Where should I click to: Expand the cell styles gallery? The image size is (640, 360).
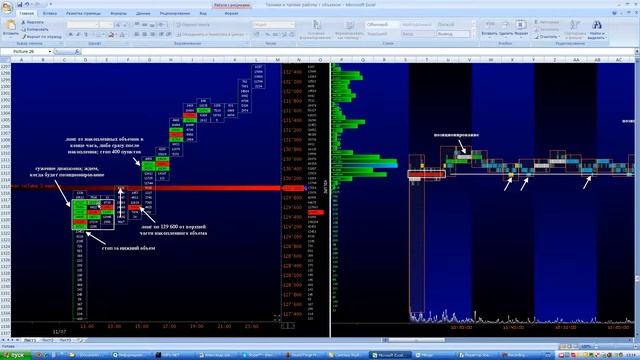tap(473, 36)
